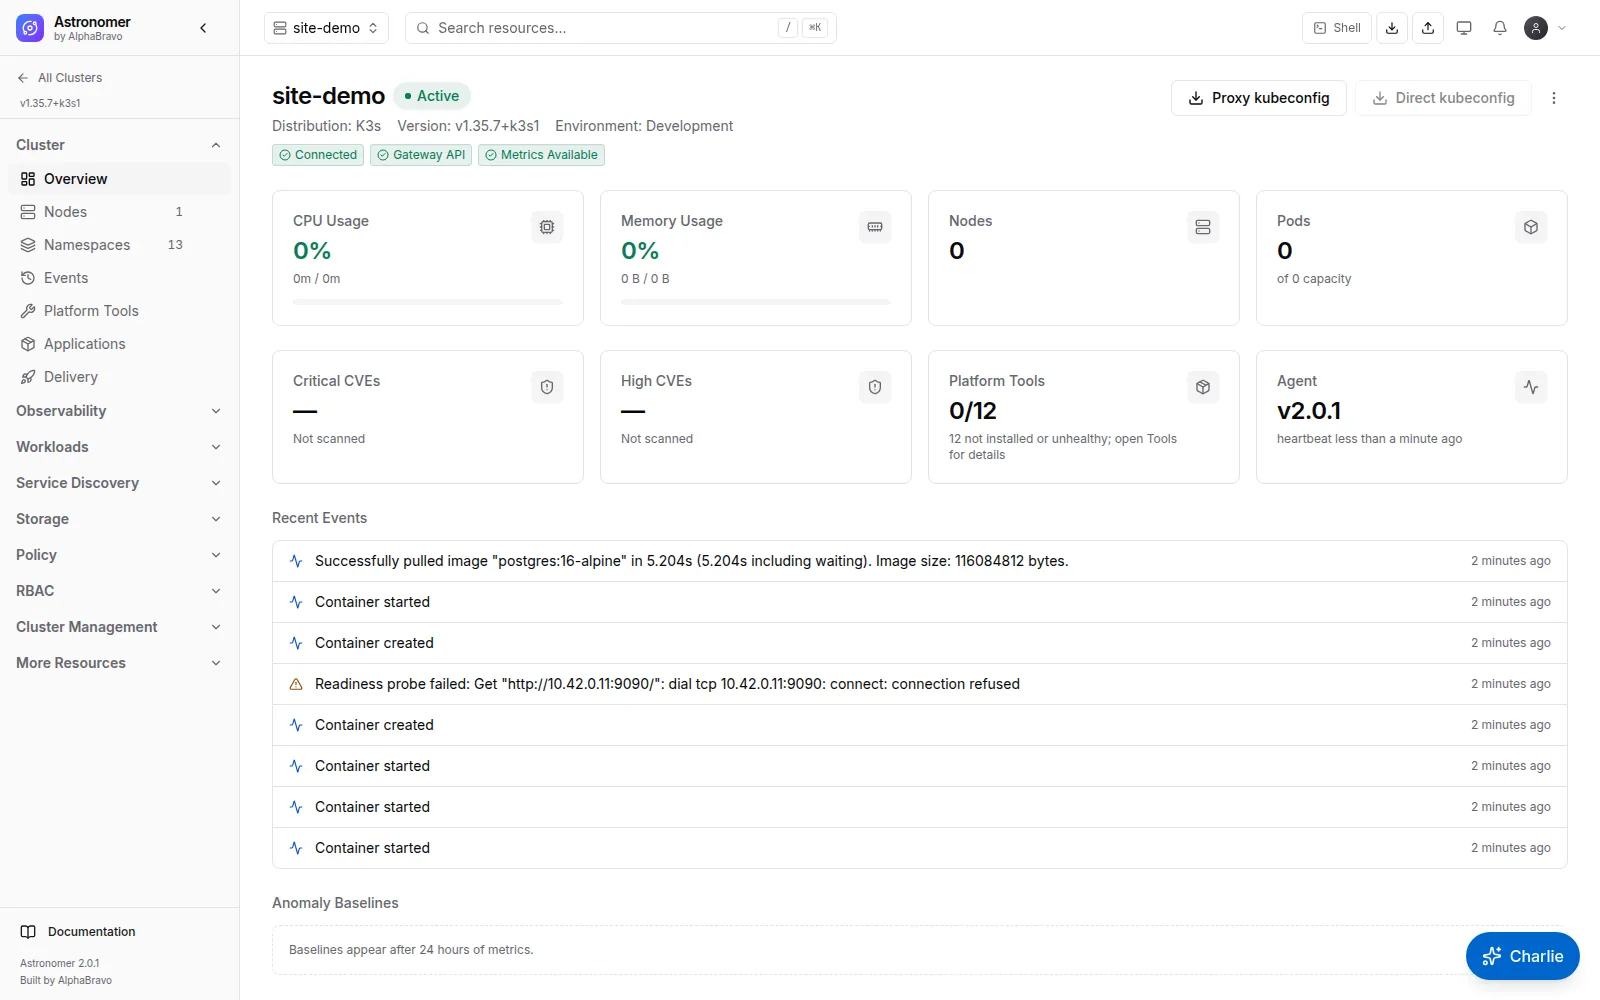This screenshot has height=1000, width=1600.
Task: Open Applications in the sidebar
Action: coord(119,344)
